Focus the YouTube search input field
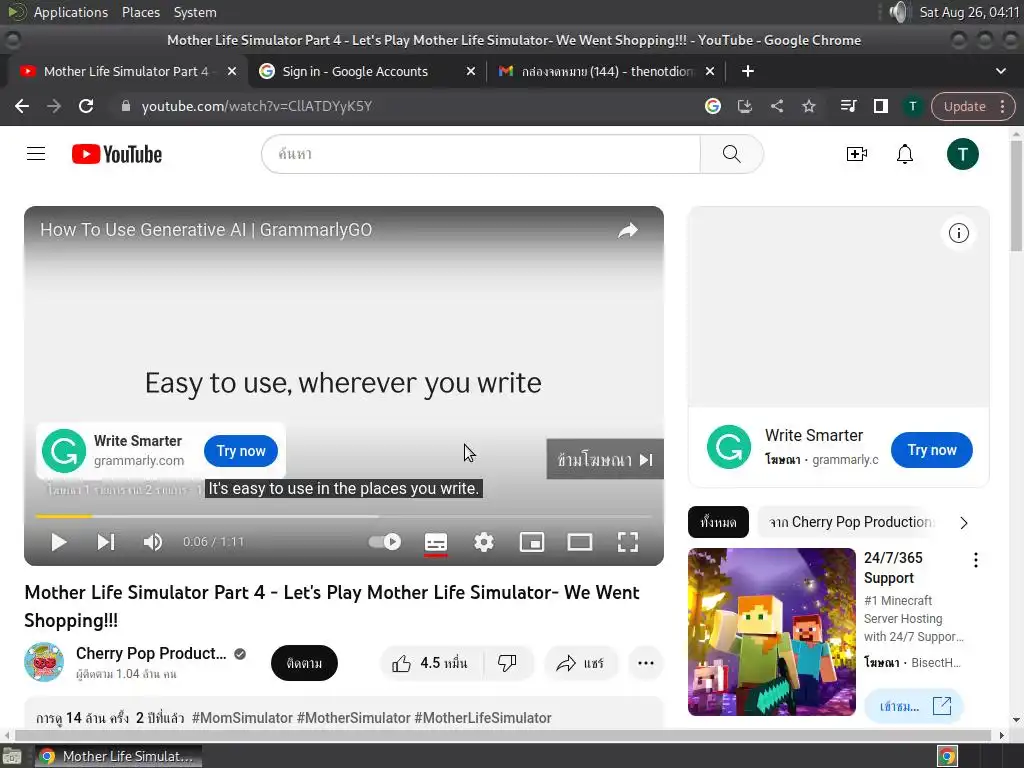 (x=481, y=154)
